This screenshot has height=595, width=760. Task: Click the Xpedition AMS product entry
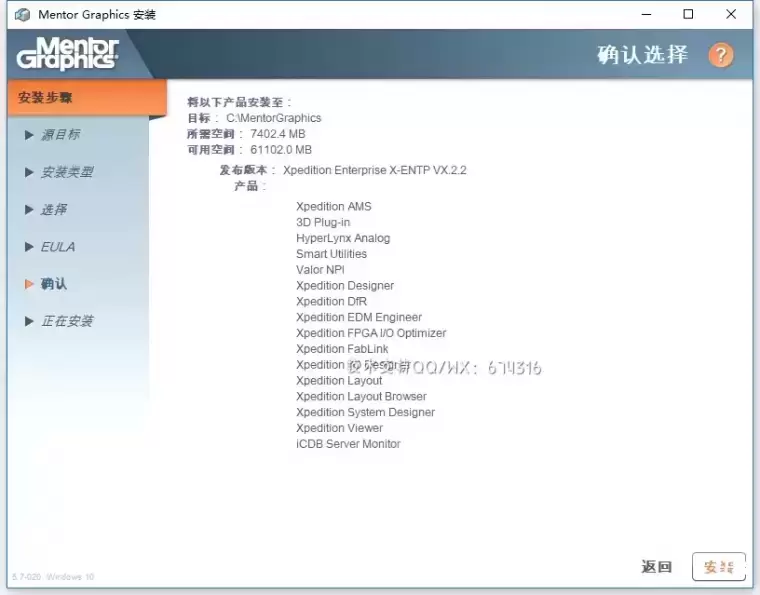pyautogui.click(x=334, y=206)
